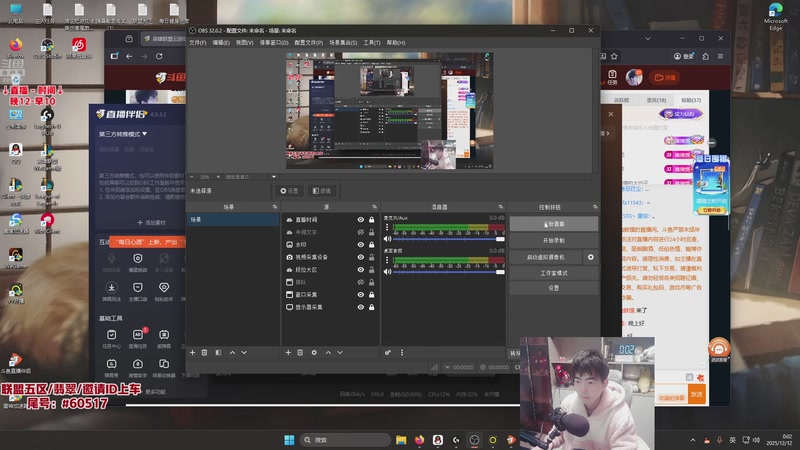
Task: Hide the 直播时间 source
Action: (x=361, y=220)
